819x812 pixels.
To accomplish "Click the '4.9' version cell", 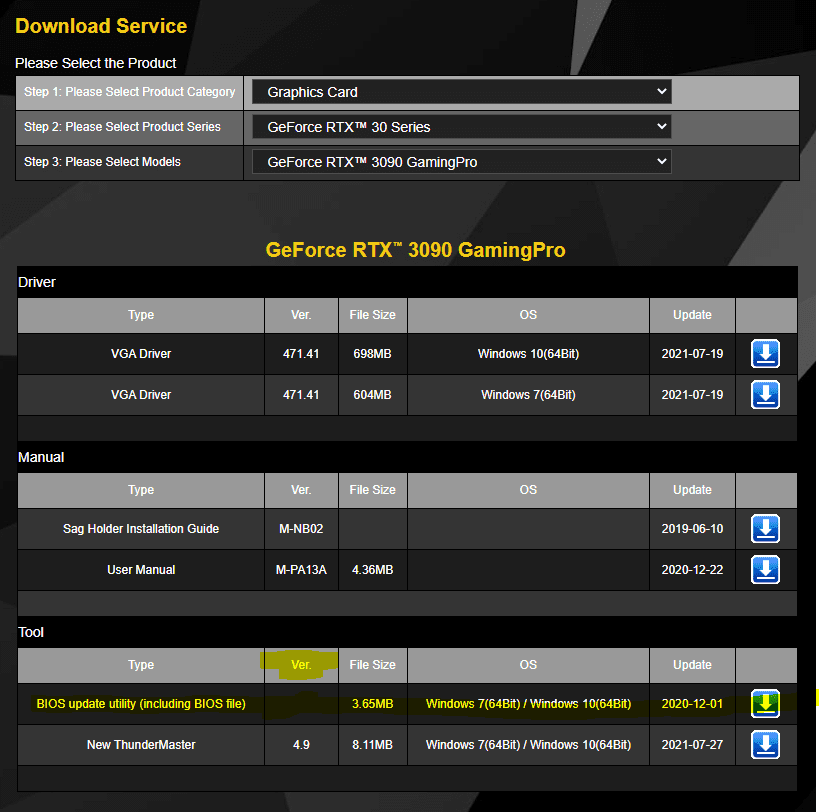I will coord(301,745).
